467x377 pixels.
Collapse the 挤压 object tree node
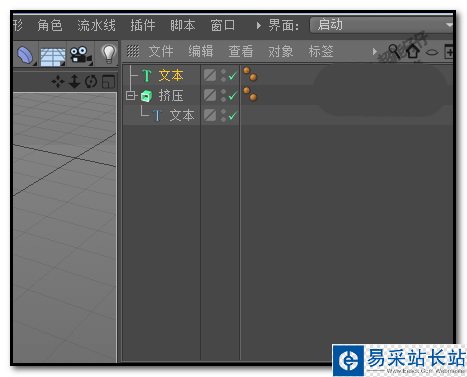(x=130, y=96)
